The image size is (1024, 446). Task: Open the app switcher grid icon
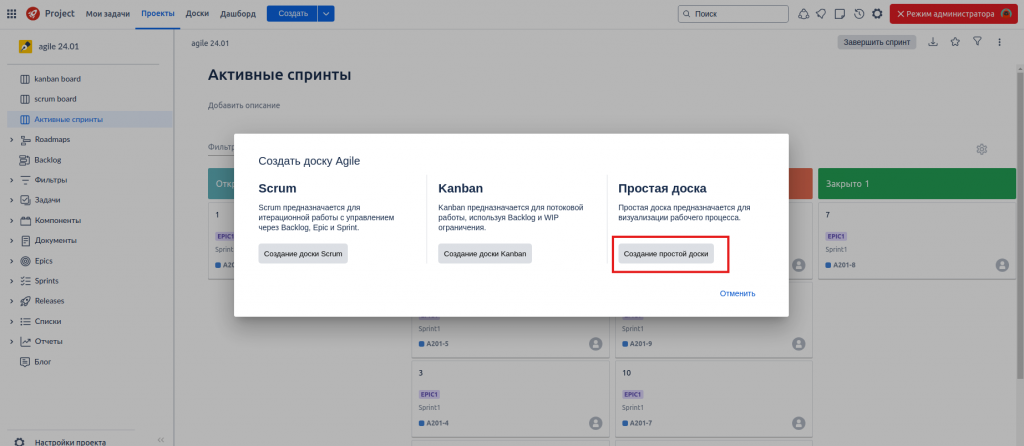pyautogui.click(x=12, y=14)
